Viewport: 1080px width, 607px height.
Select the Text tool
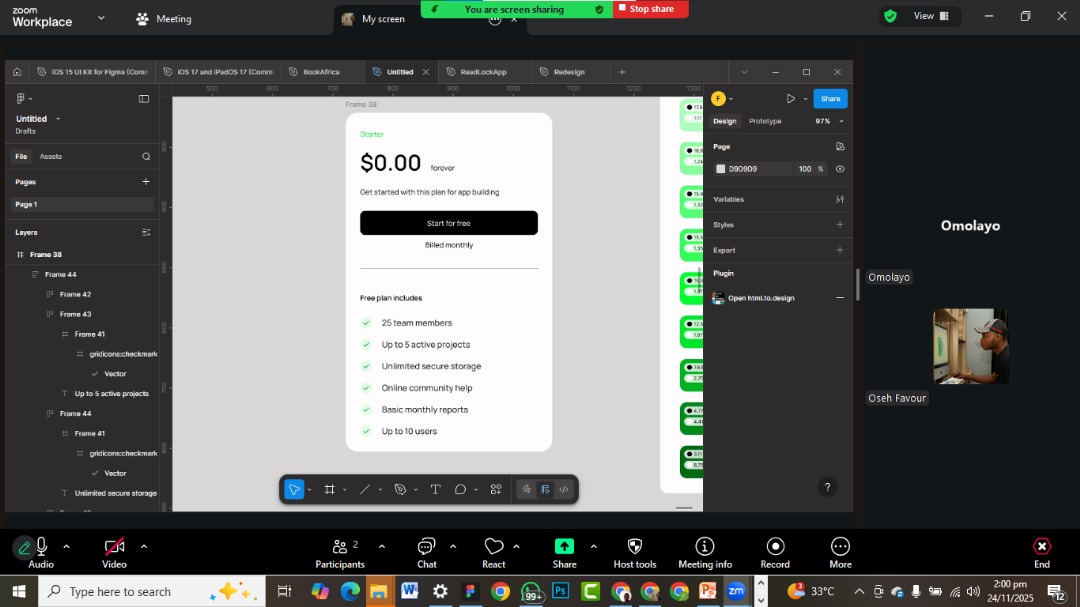click(436, 489)
